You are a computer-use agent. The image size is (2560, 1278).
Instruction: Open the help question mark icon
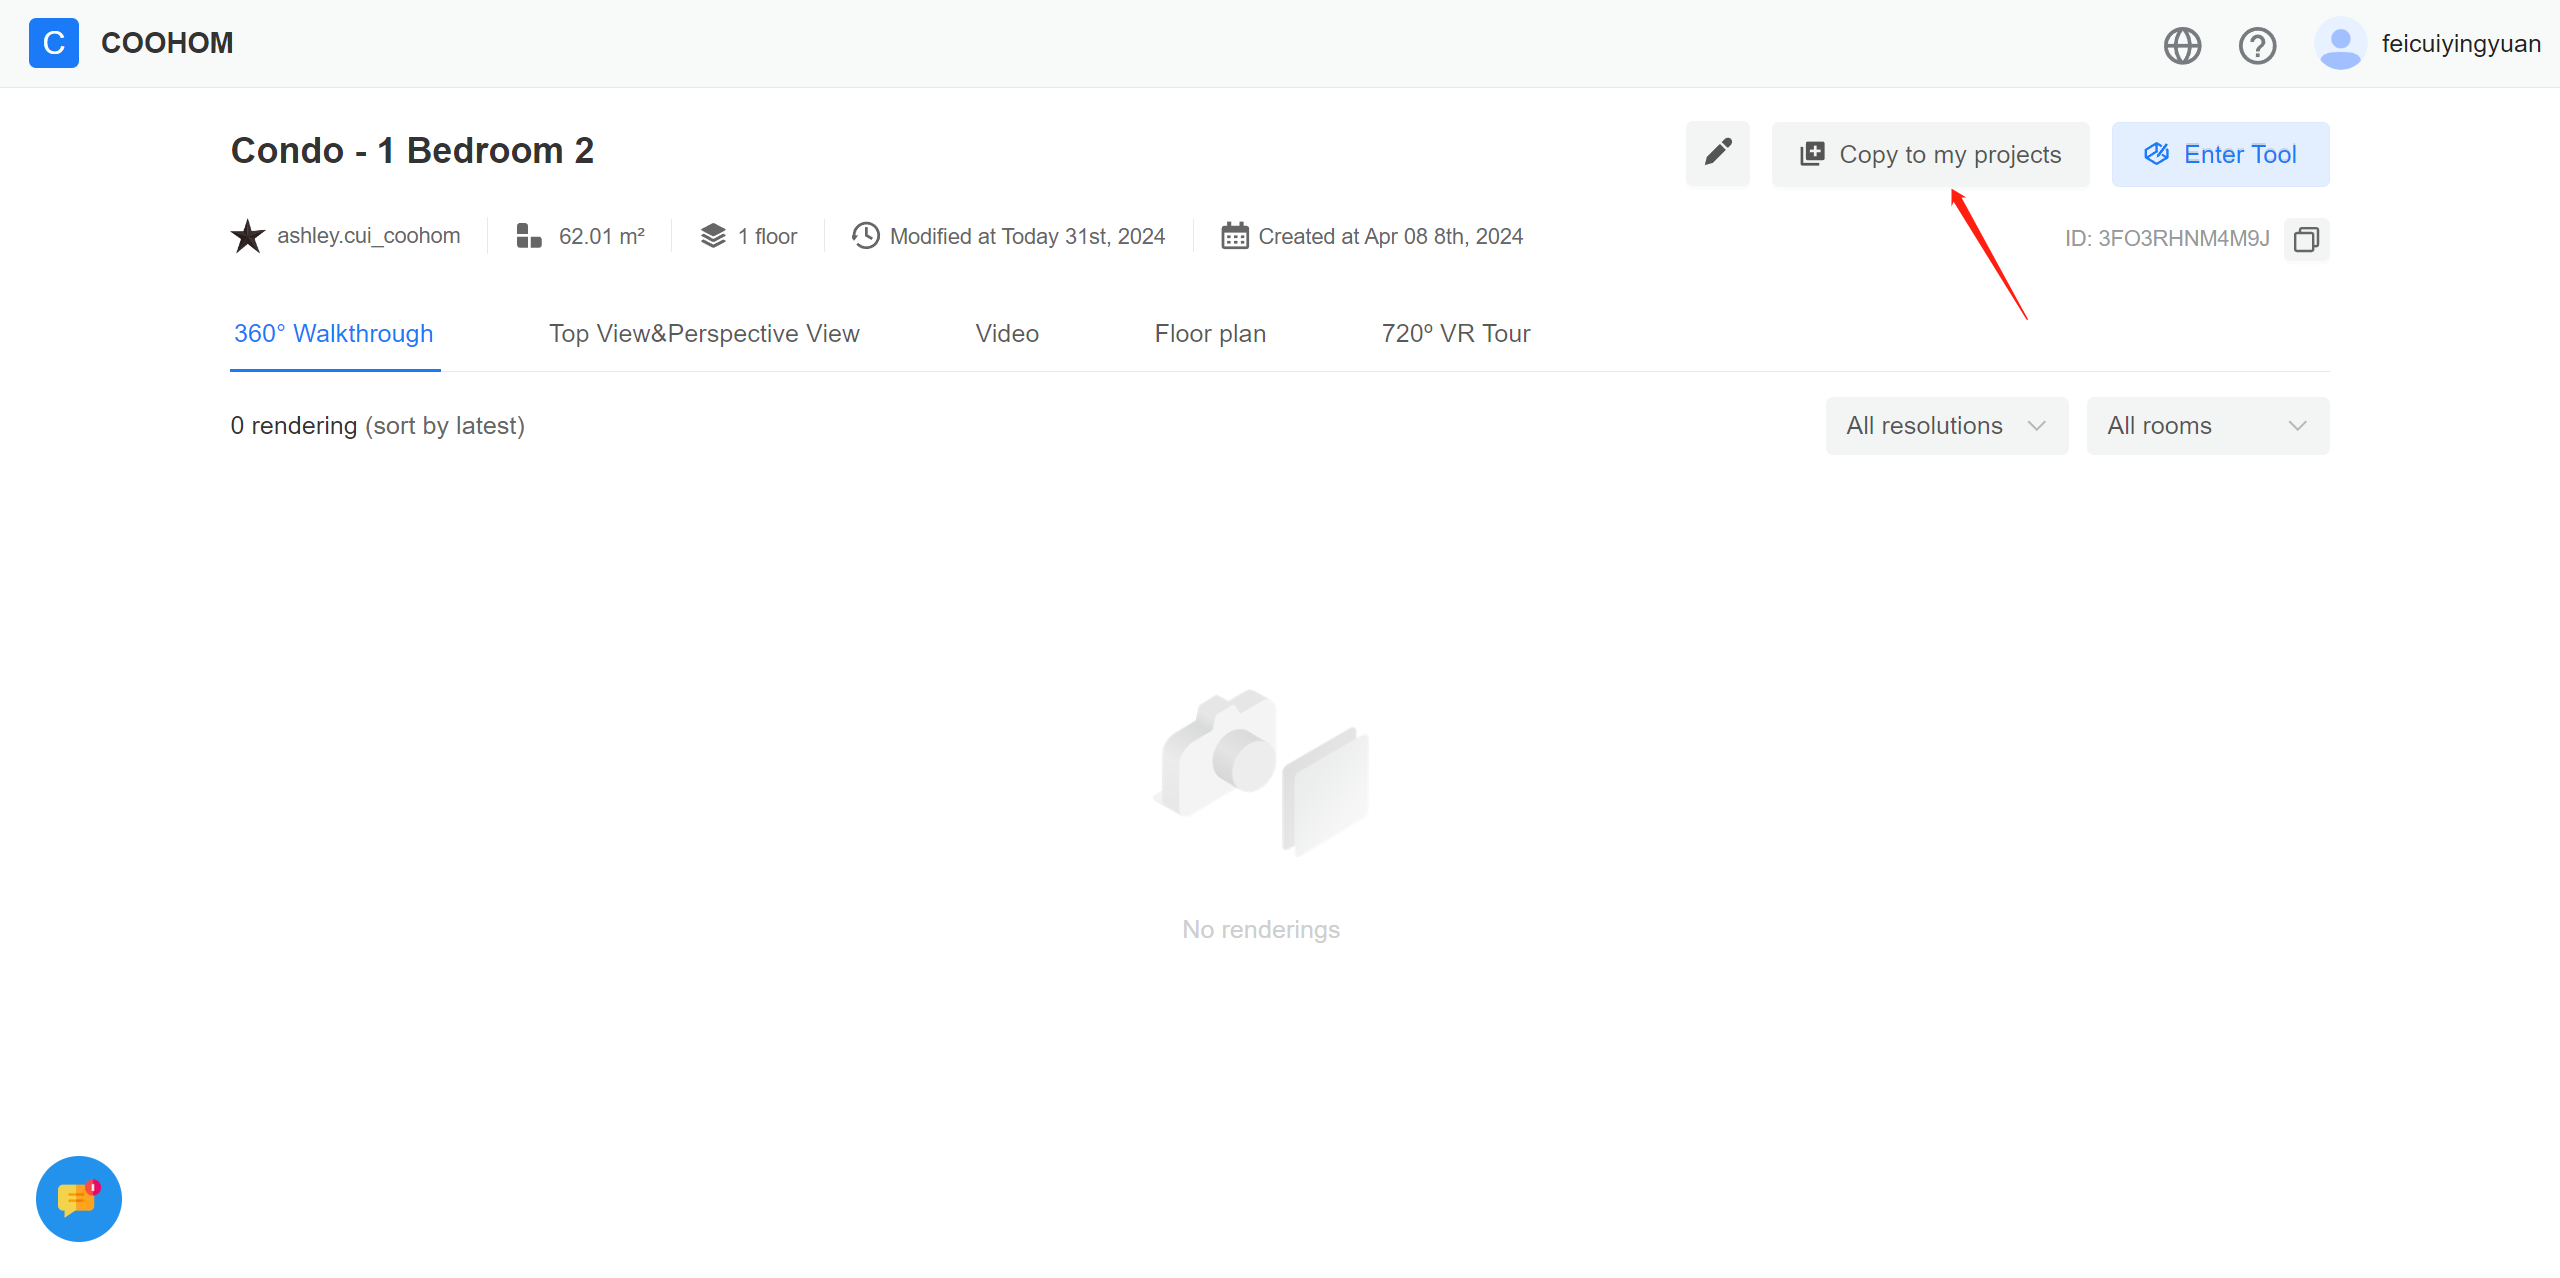pyautogui.click(x=2257, y=45)
